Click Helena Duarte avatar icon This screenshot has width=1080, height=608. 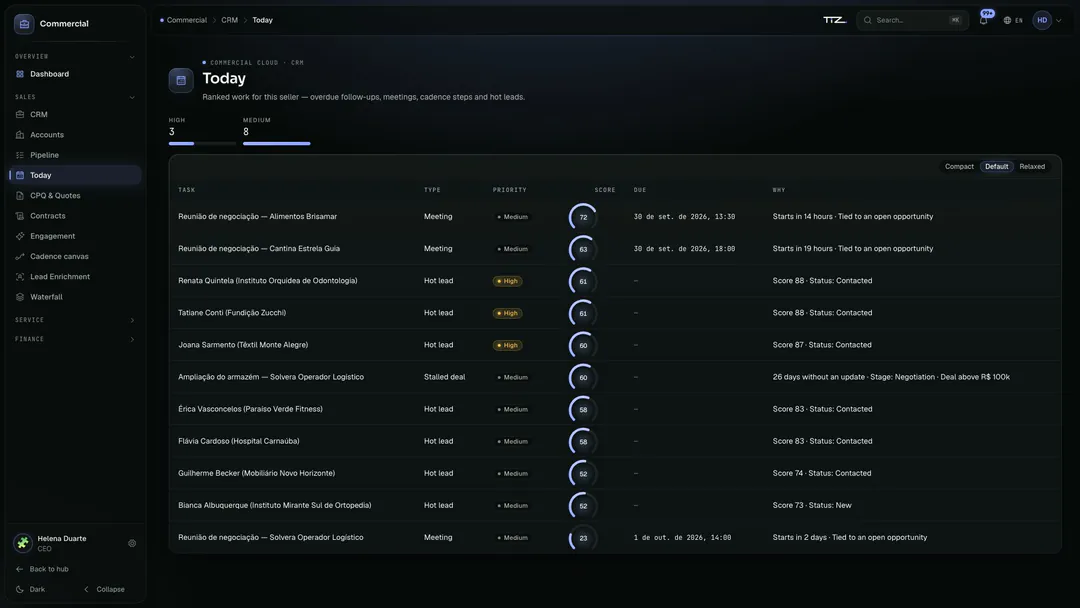(x=23, y=543)
